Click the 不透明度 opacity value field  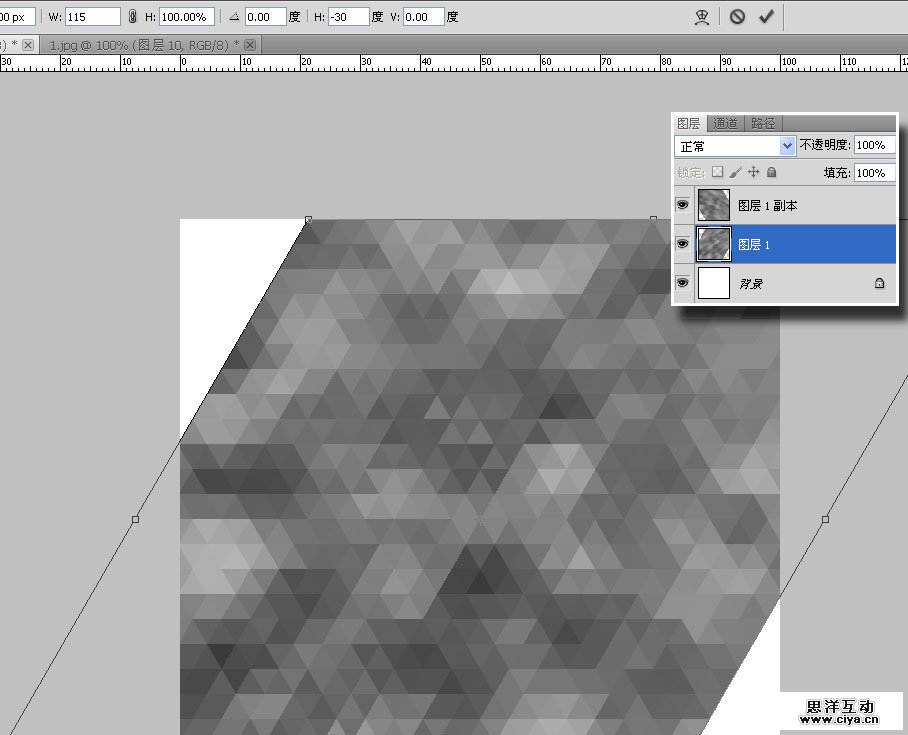pyautogui.click(x=874, y=146)
